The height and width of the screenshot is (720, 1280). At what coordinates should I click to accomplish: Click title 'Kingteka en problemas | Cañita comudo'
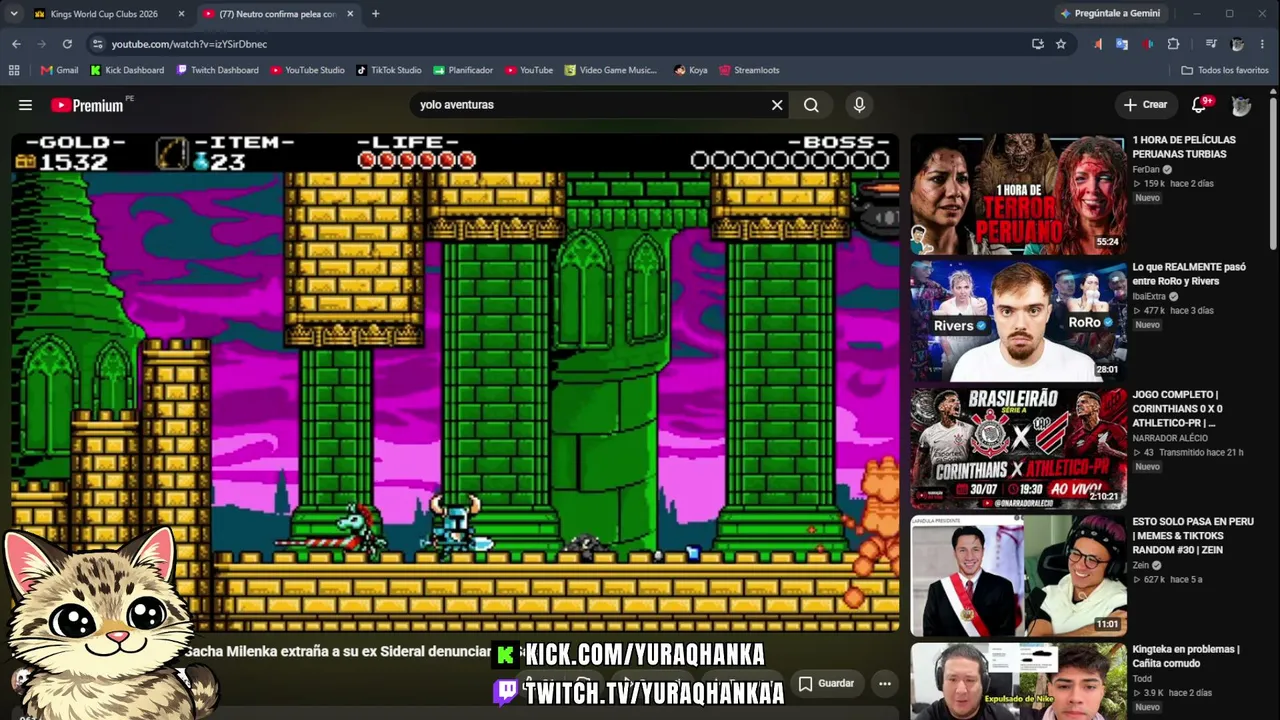click(x=1186, y=656)
